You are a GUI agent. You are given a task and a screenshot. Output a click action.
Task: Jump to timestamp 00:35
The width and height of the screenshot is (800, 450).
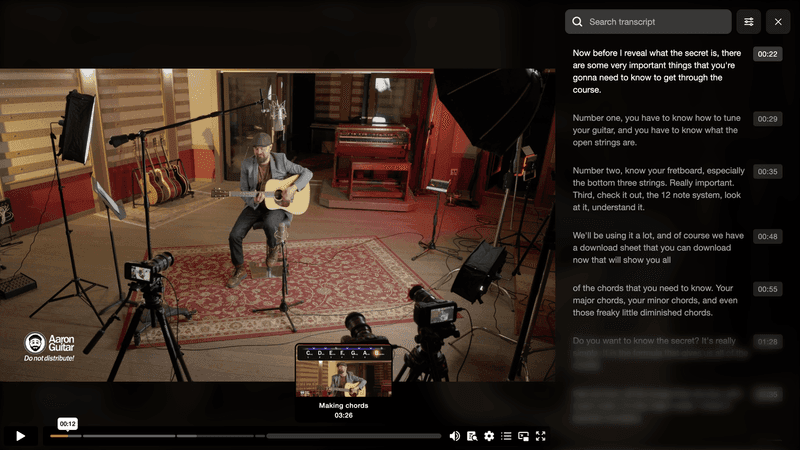[767, 172]
